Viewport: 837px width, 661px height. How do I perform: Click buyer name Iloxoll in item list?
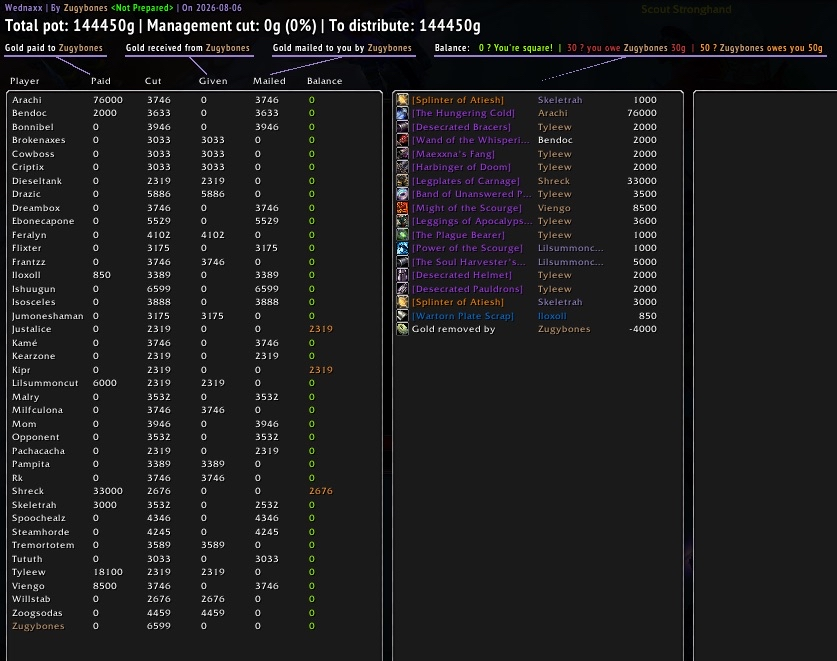[x=552, y=316]
